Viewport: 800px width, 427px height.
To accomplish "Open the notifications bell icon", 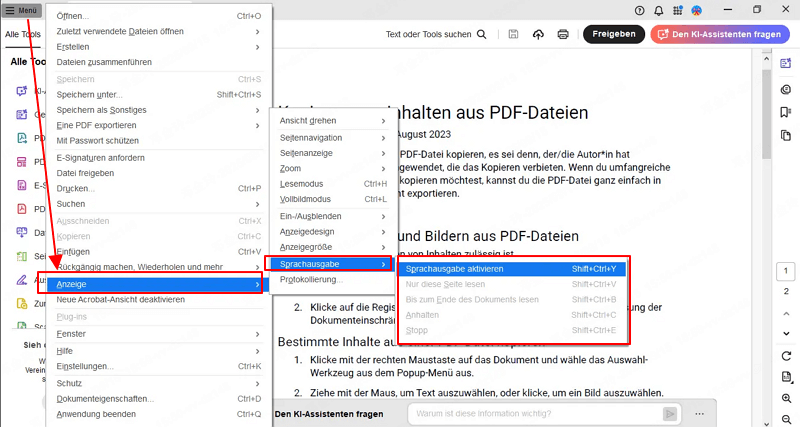I will (x=659, y=10).
